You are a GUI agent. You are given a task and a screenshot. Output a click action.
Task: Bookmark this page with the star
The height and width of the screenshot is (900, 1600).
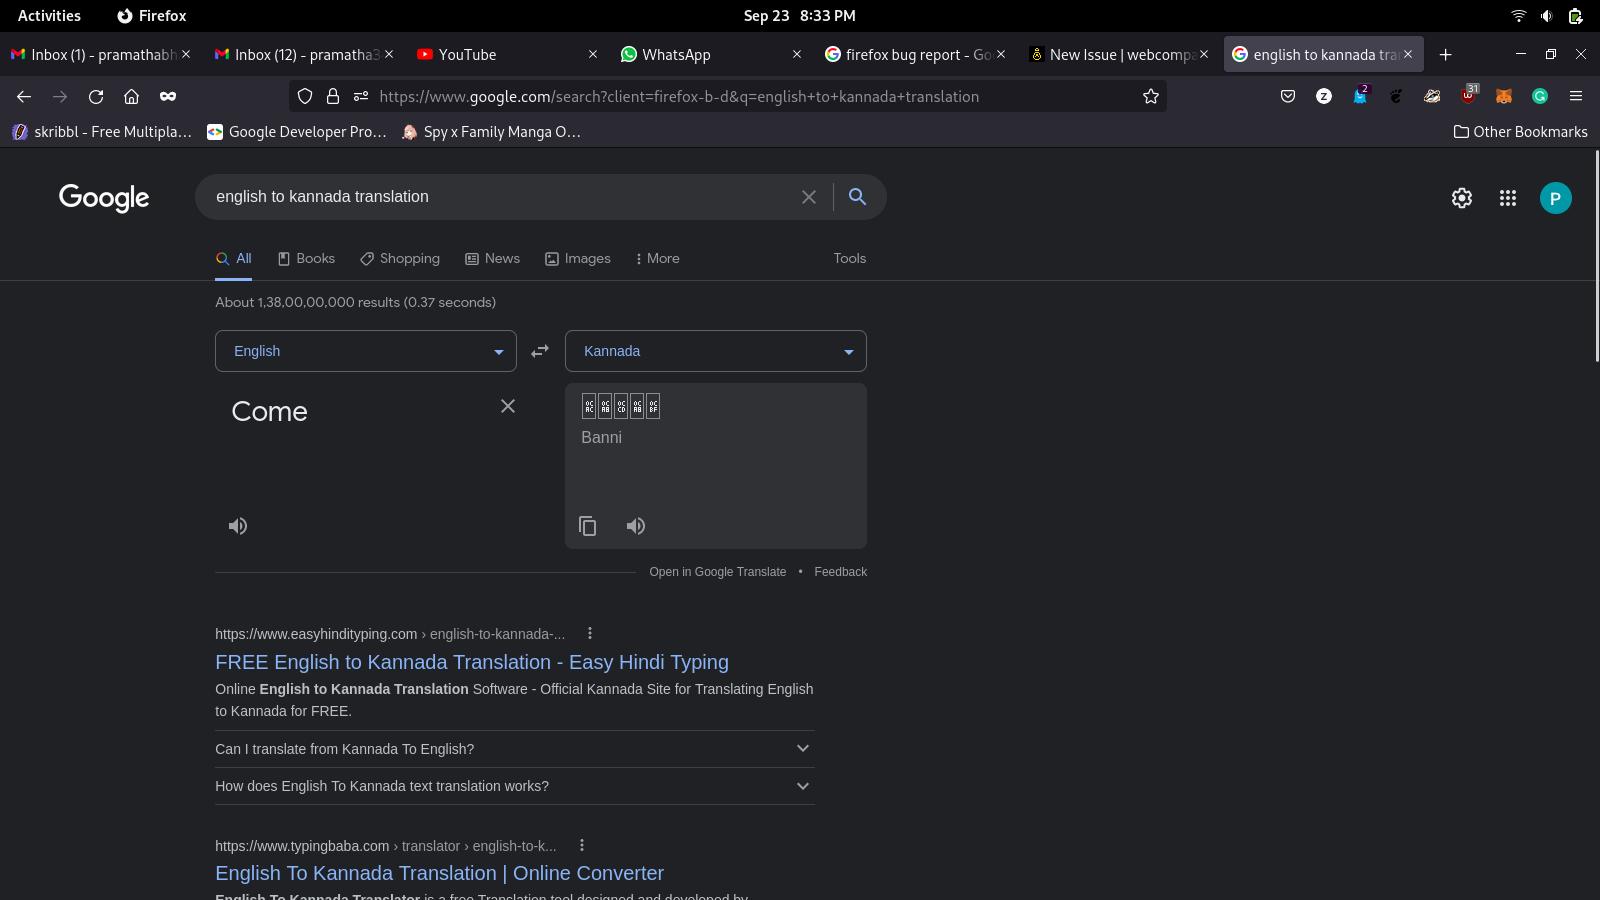[x=1151, y=96]
